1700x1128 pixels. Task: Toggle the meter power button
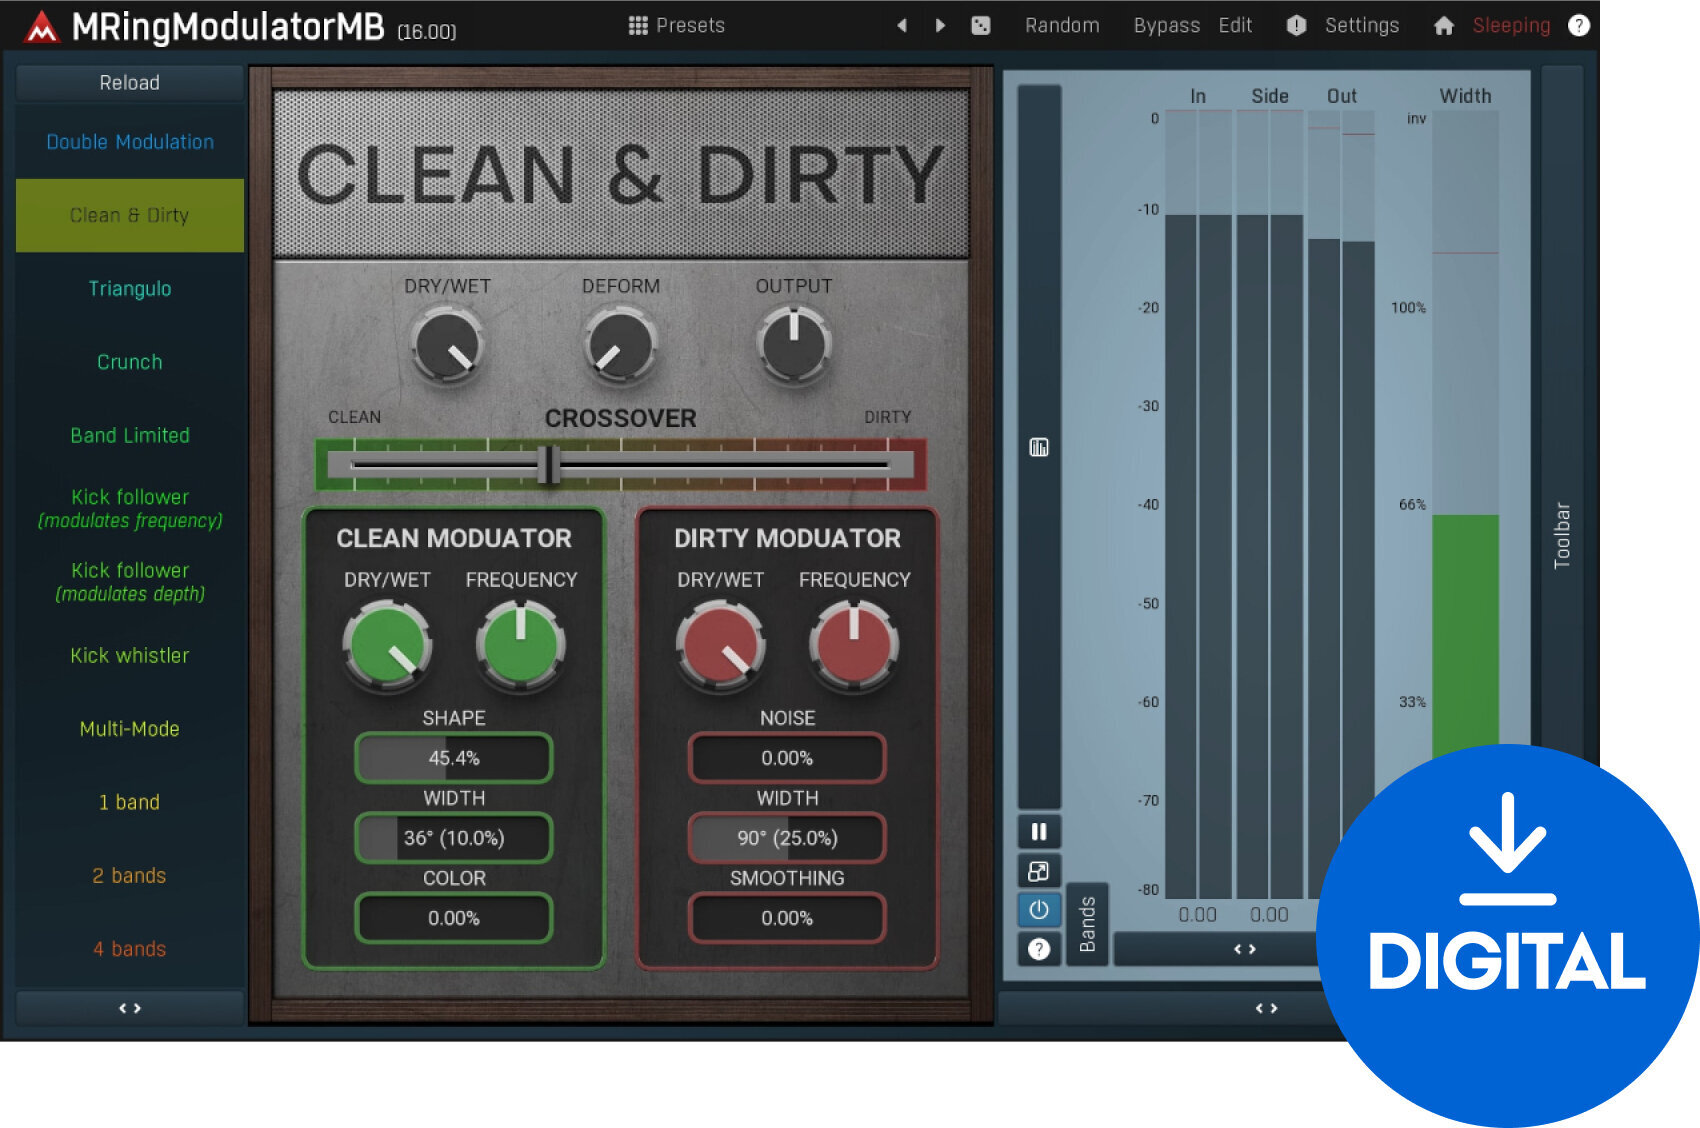[x=1039, y=910]
